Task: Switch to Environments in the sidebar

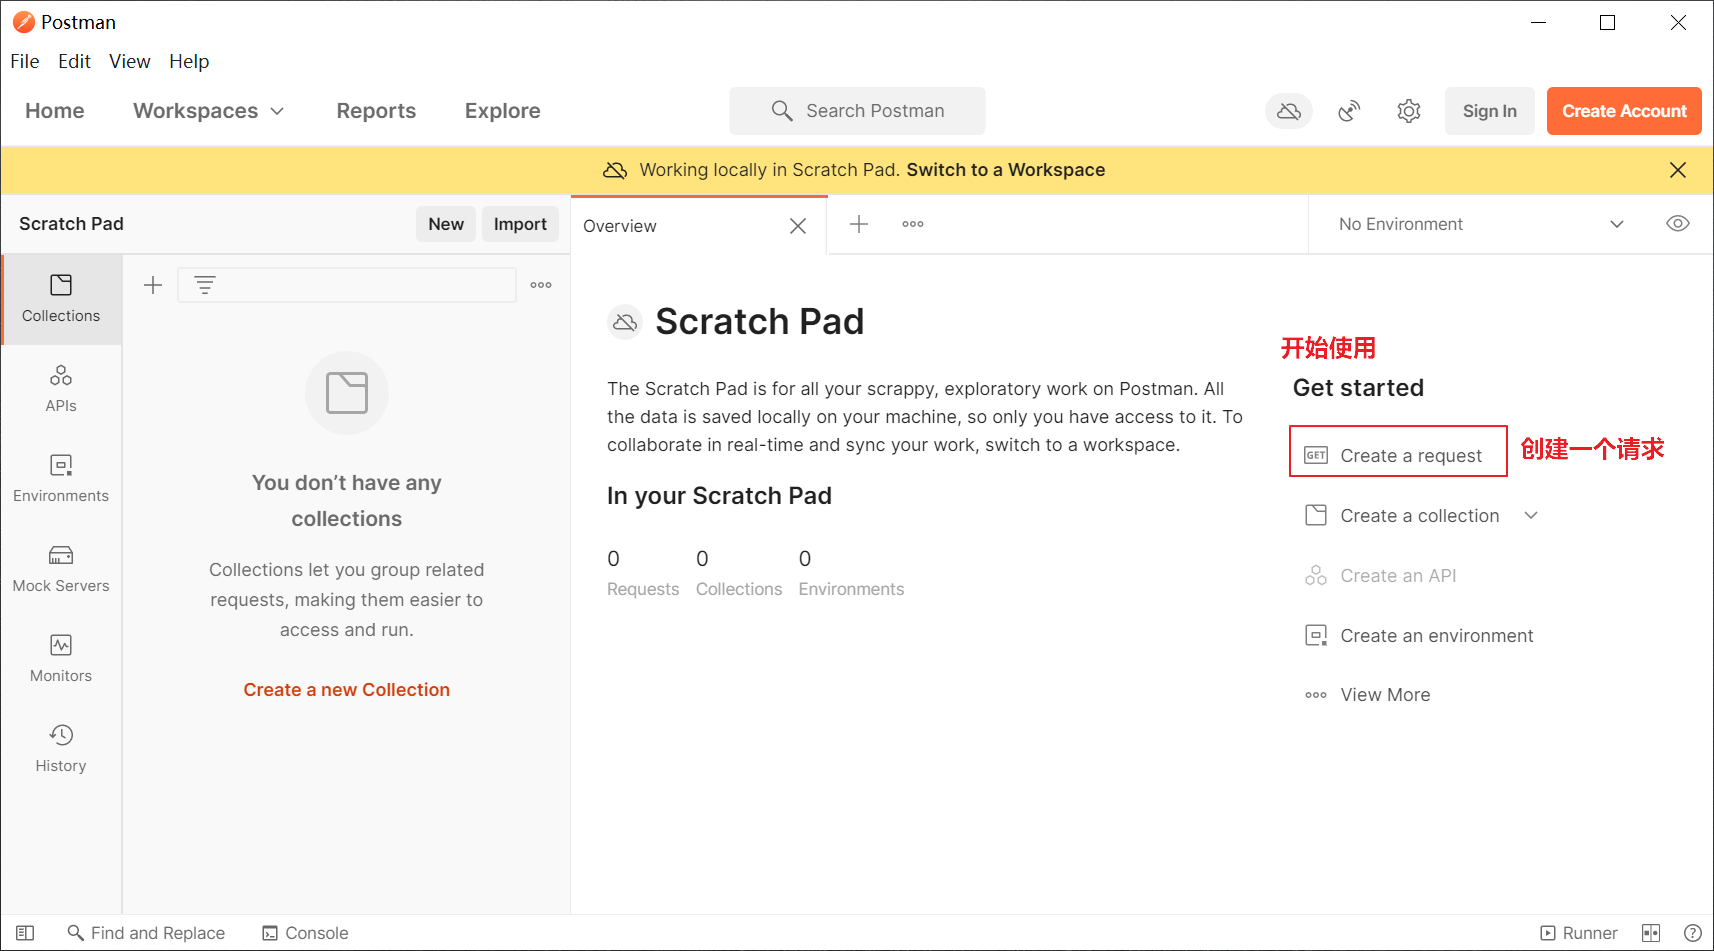Action: (x=61, y=478)
